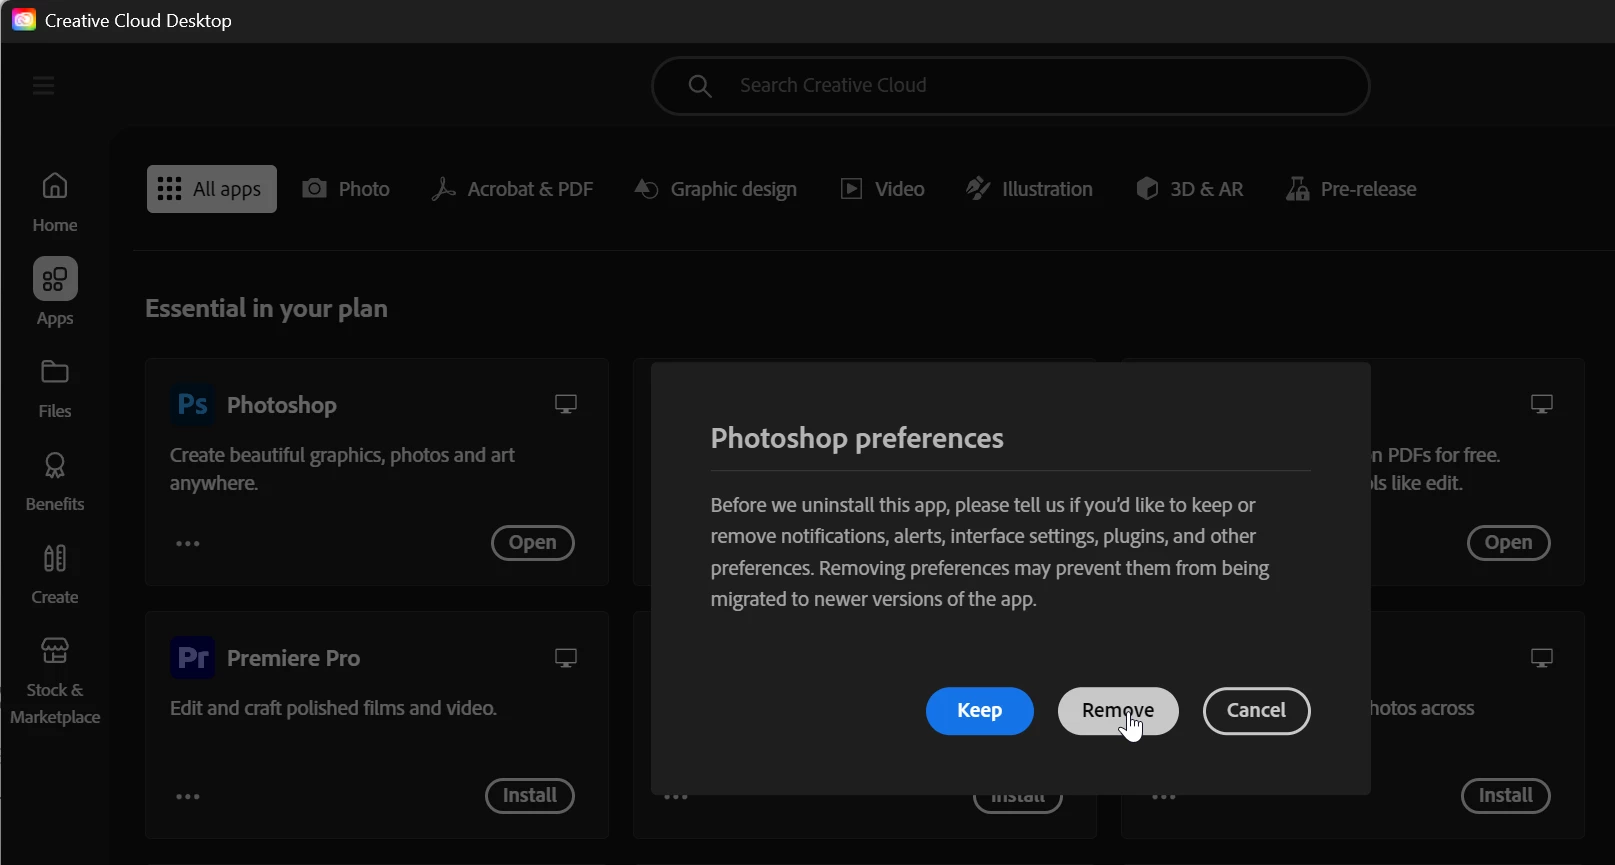Screen dimensions: 1615x865
Task: Click the Photoshop preferences dialog title
Action: click(x=857, y=438)
